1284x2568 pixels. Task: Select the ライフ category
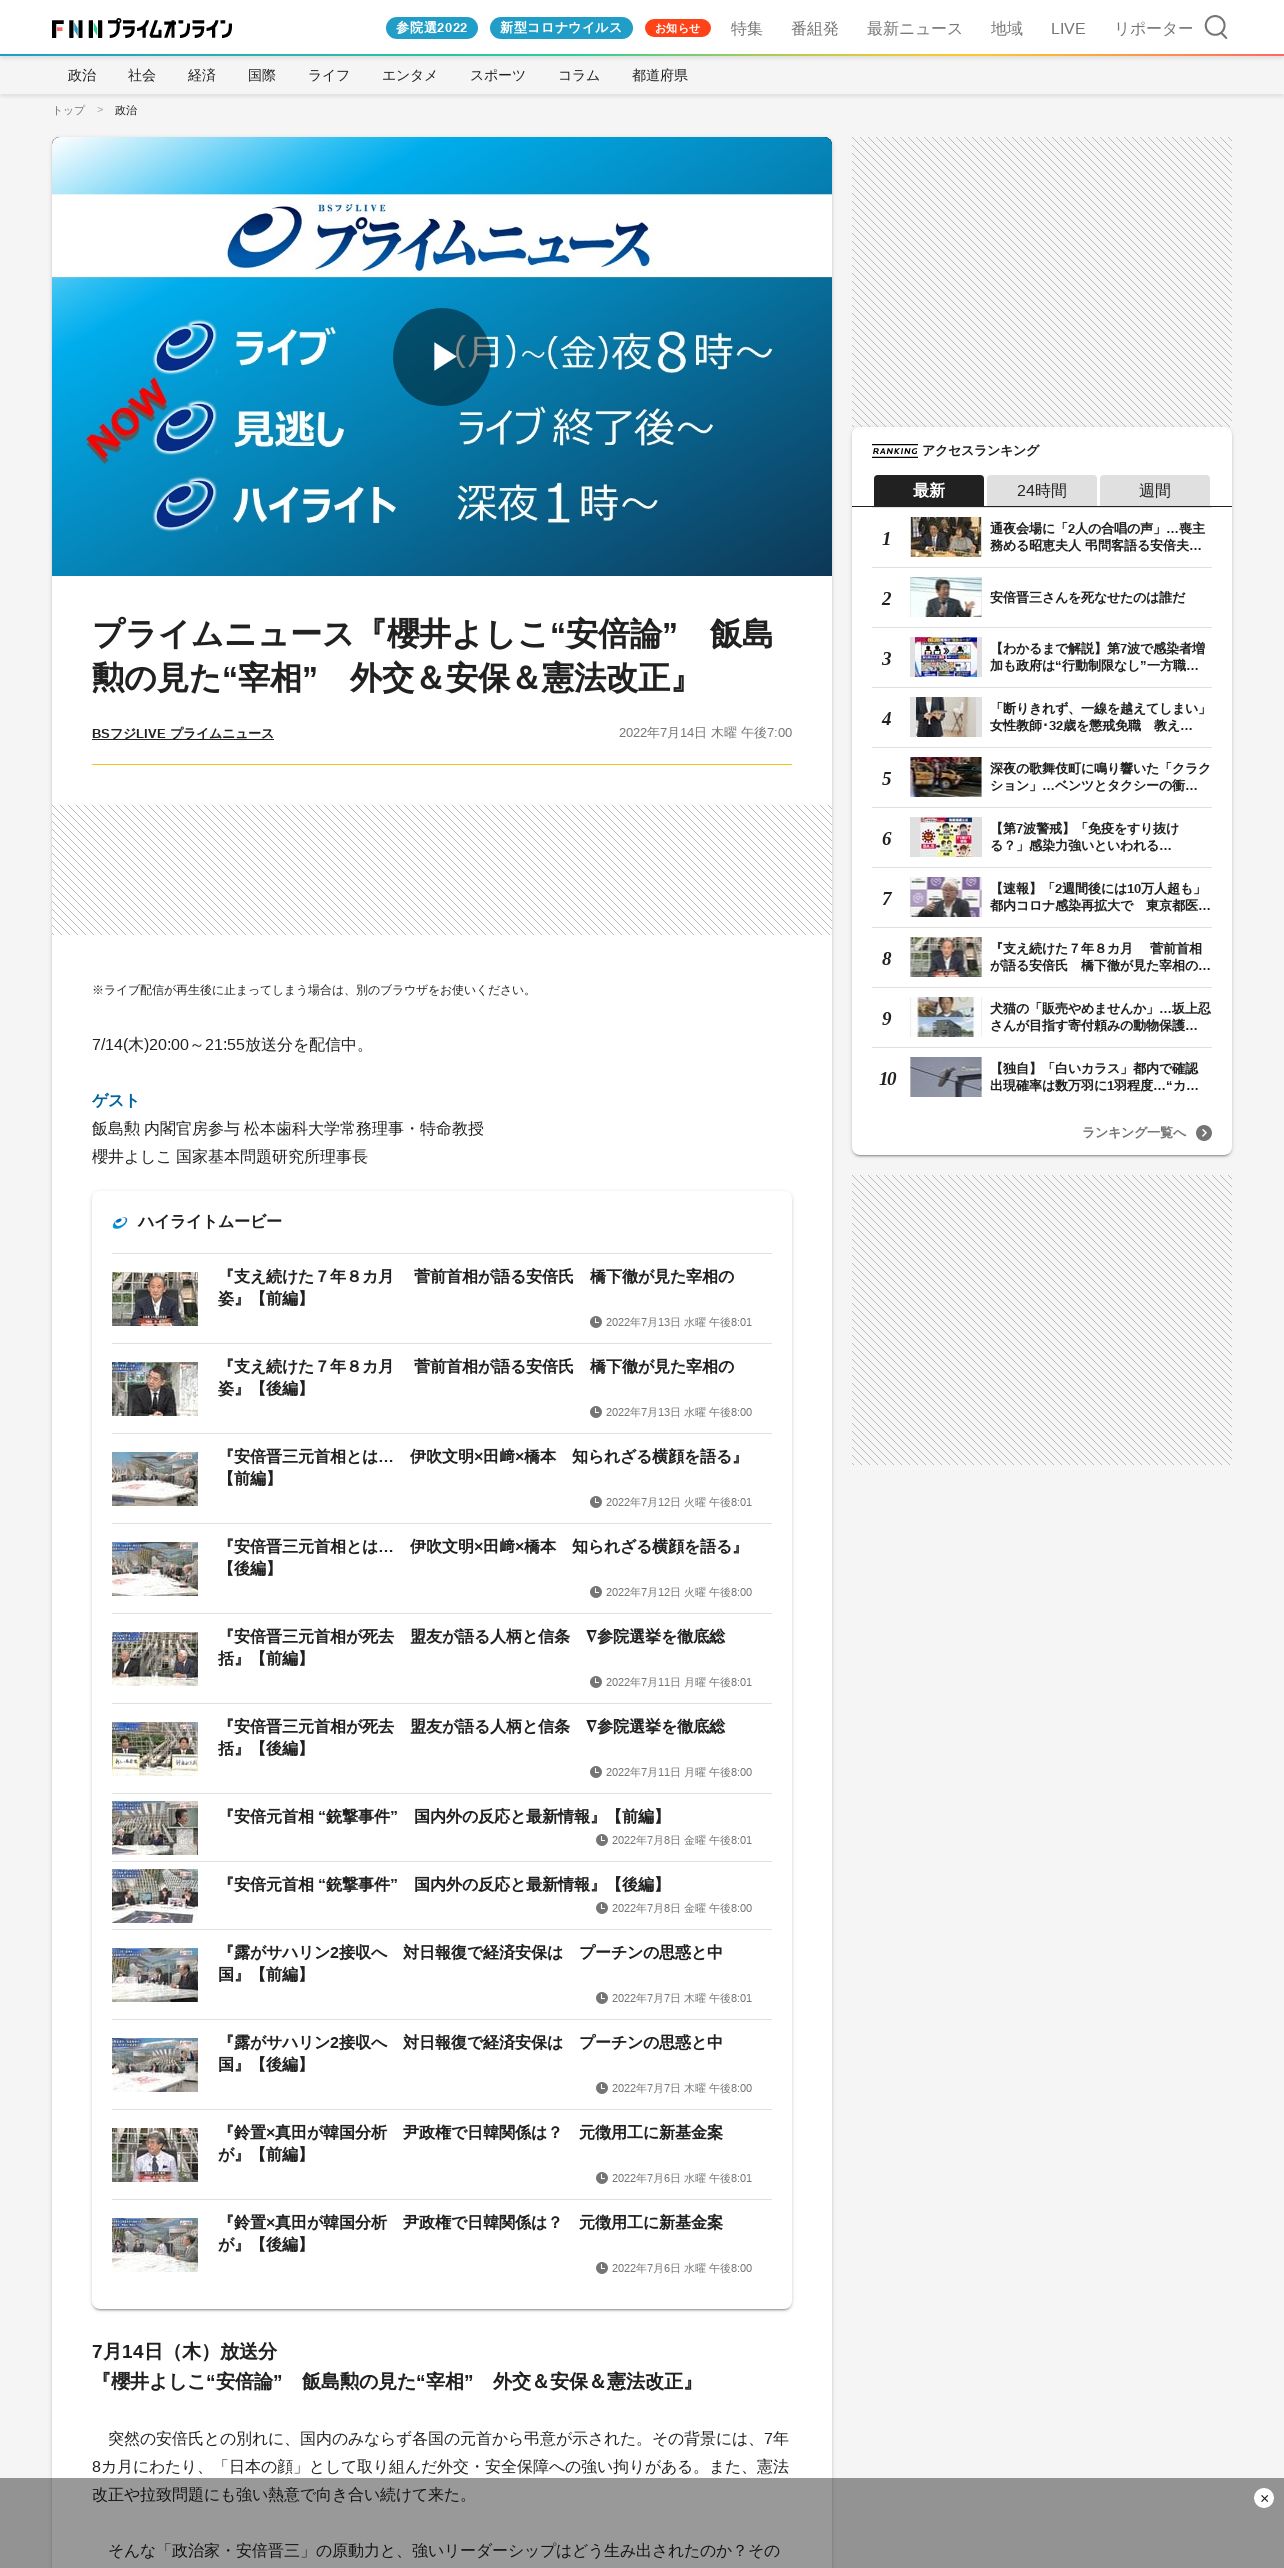[x=329, y=75]
